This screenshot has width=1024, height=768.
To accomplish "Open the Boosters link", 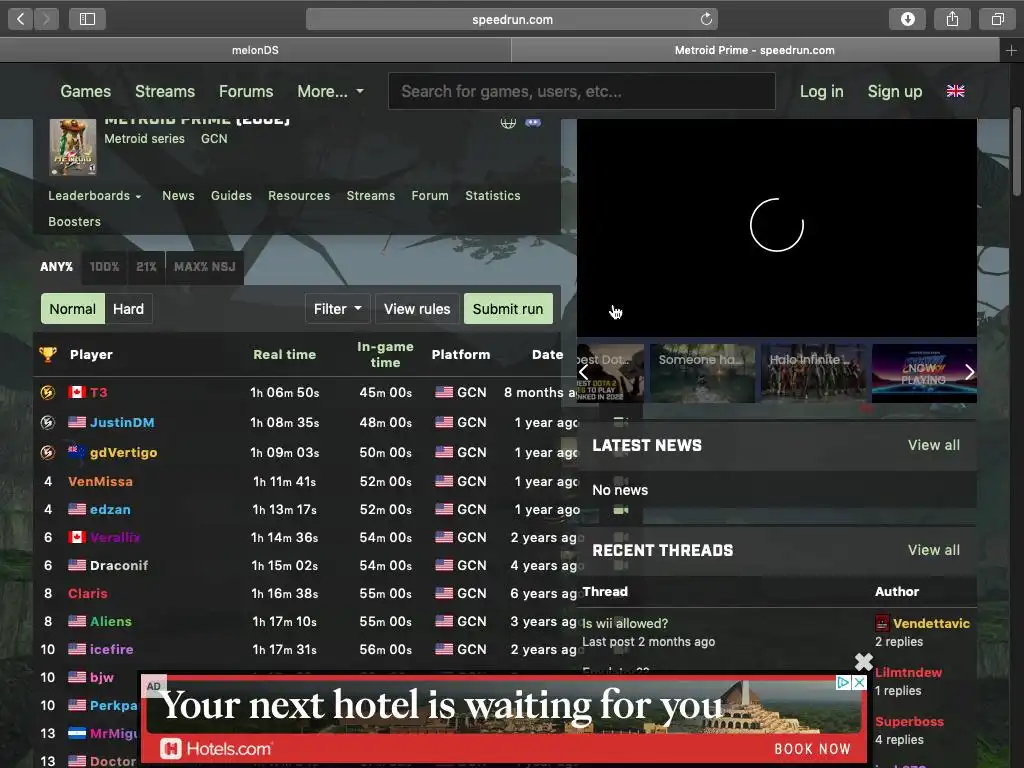I will (74, 222).
